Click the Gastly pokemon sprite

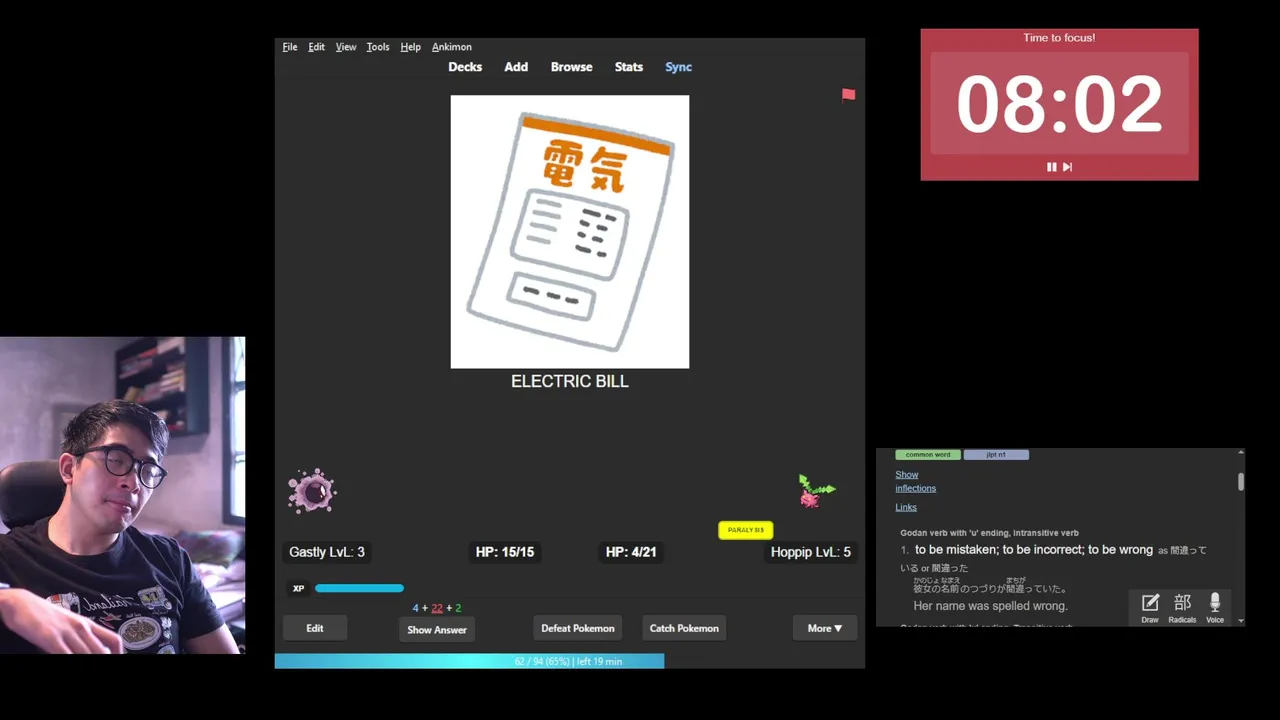click(312, 491)
